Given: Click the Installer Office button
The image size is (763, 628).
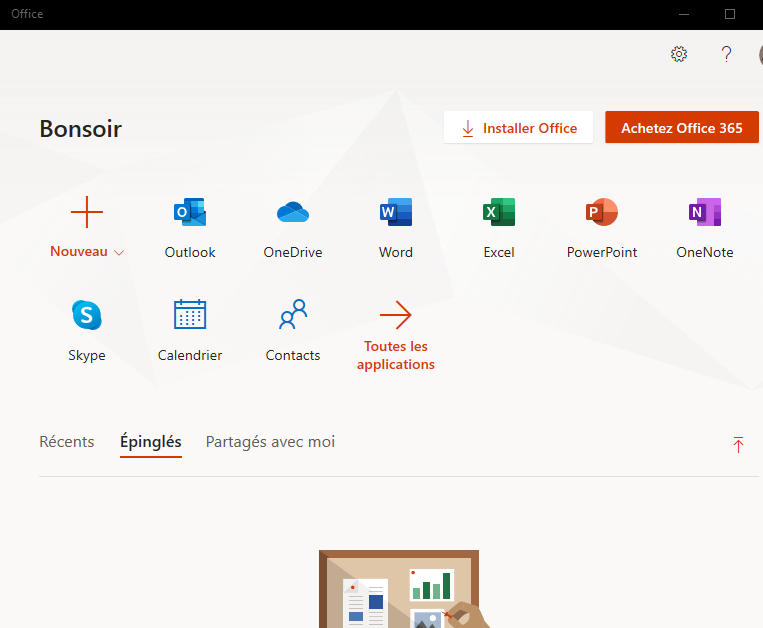Looking at the screenshot, I should point(518,127).
